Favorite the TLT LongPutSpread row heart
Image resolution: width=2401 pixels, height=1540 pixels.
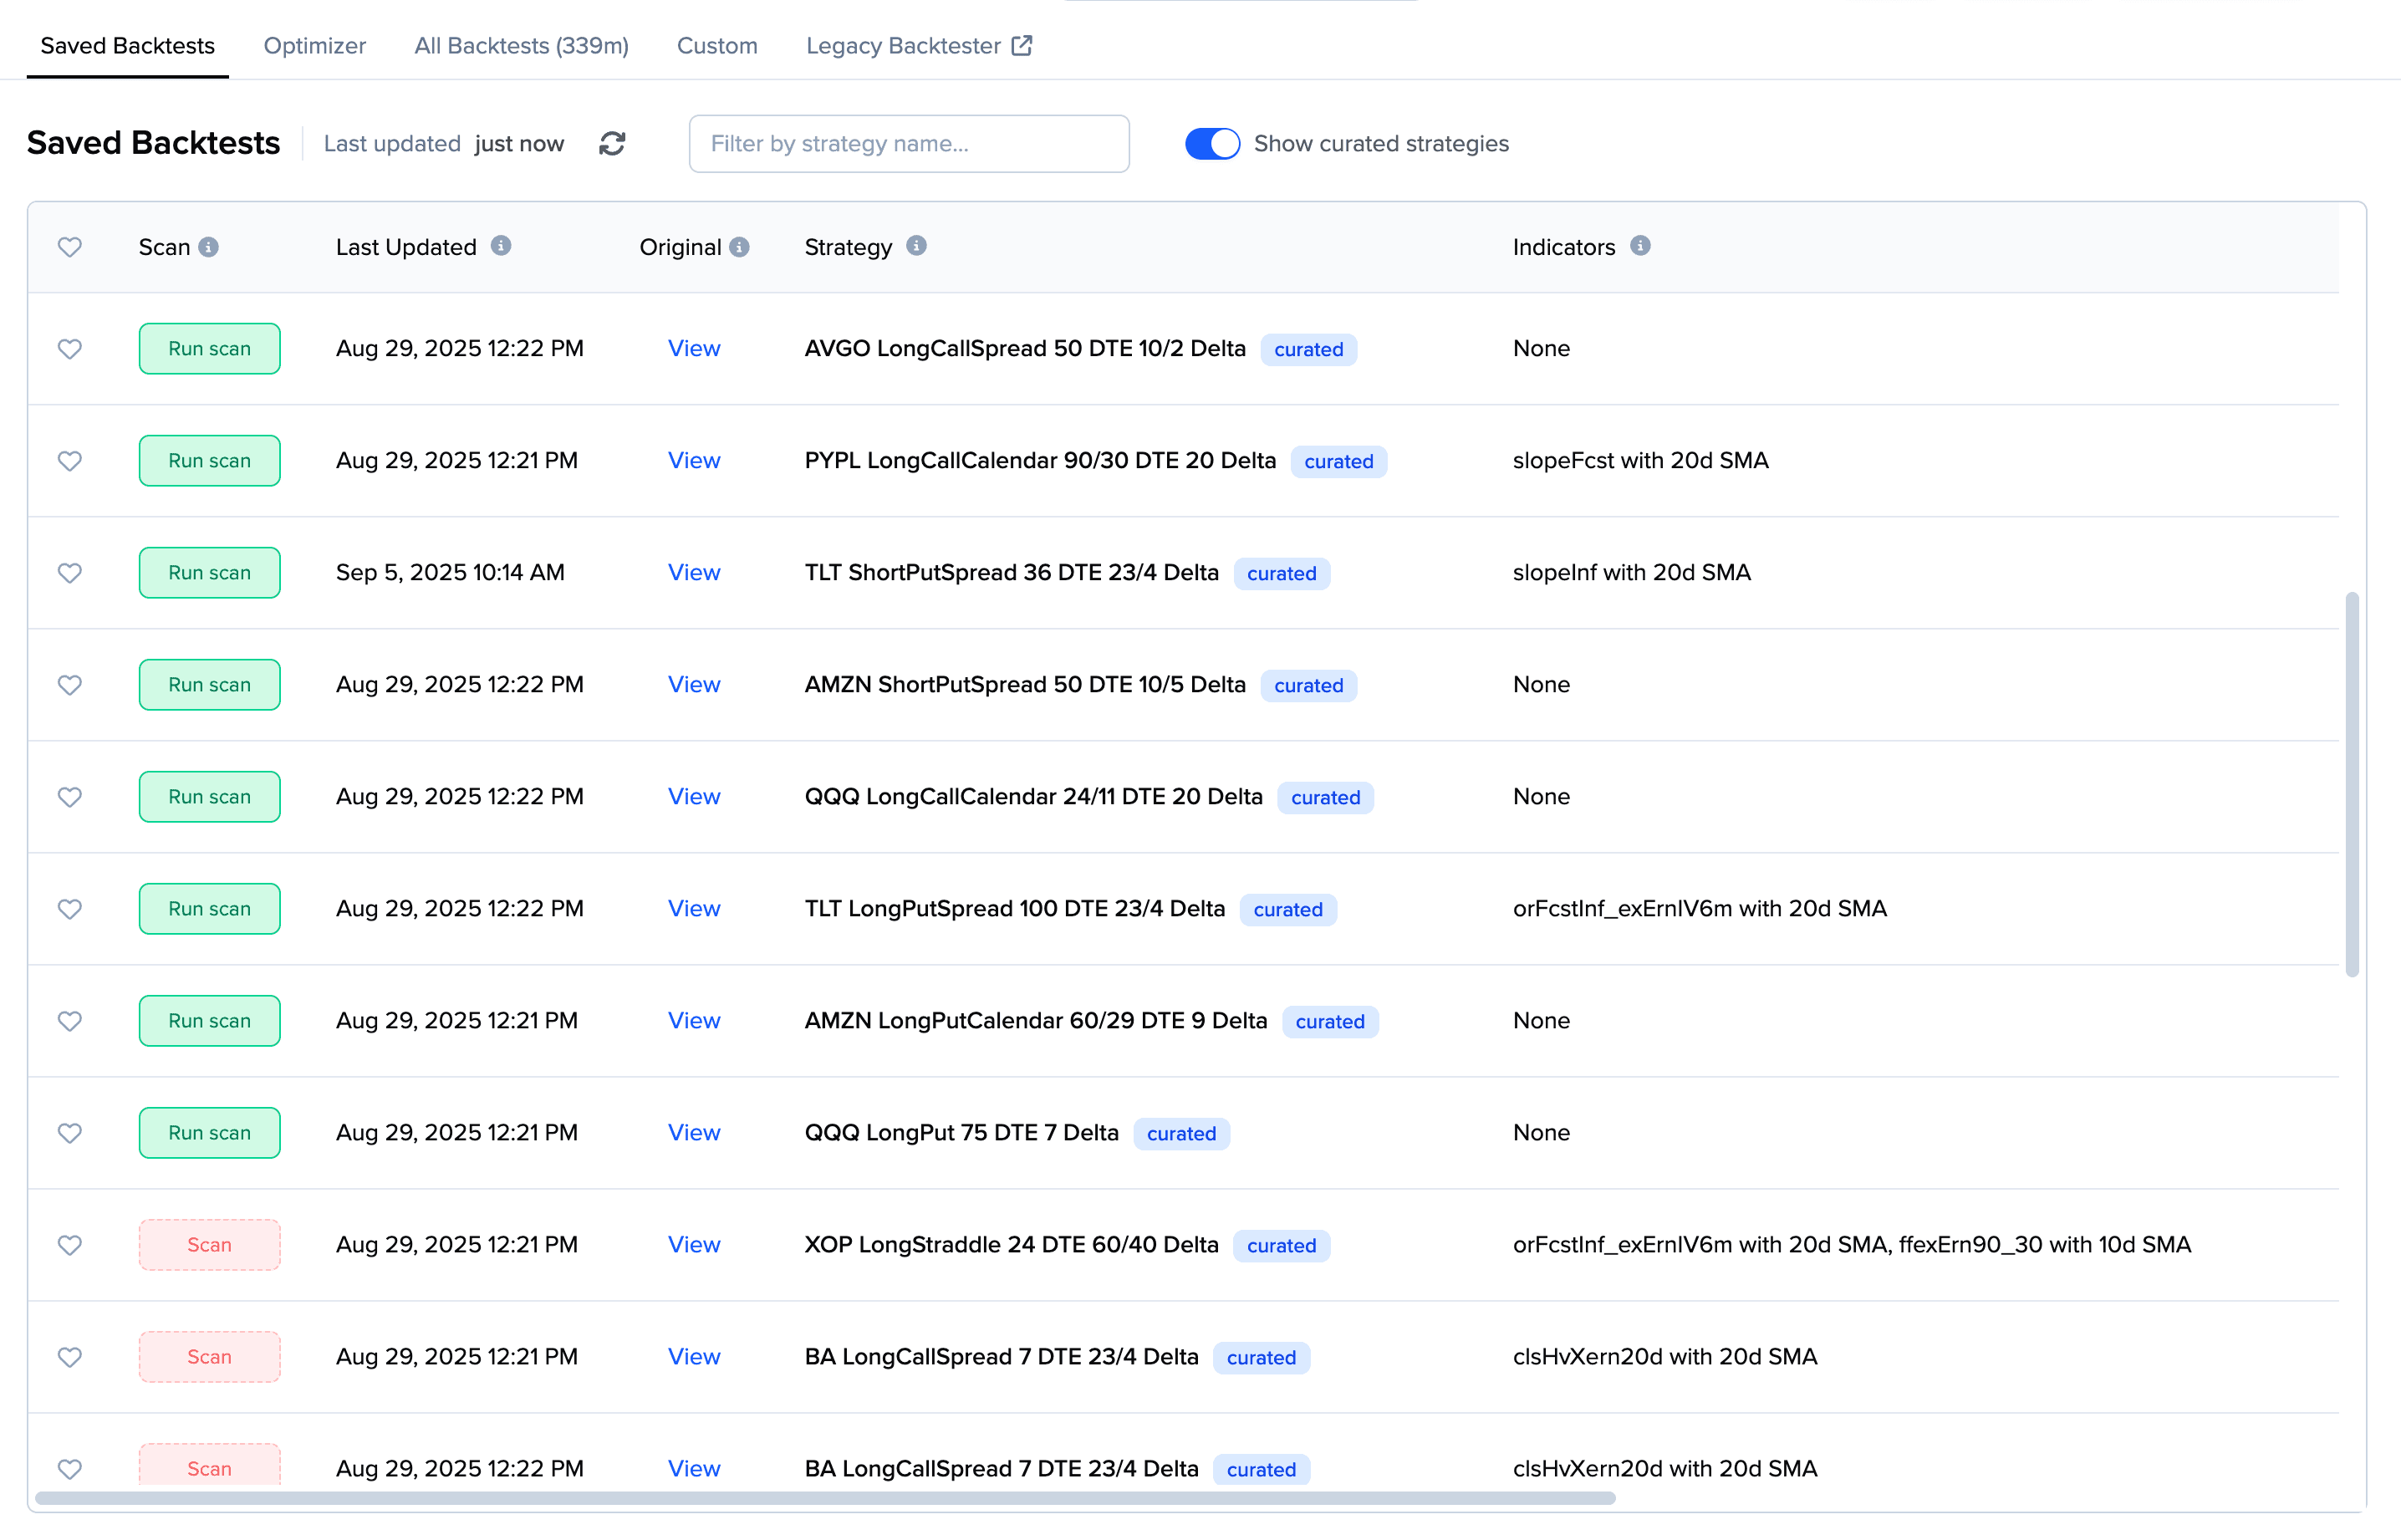pos(69,909)
